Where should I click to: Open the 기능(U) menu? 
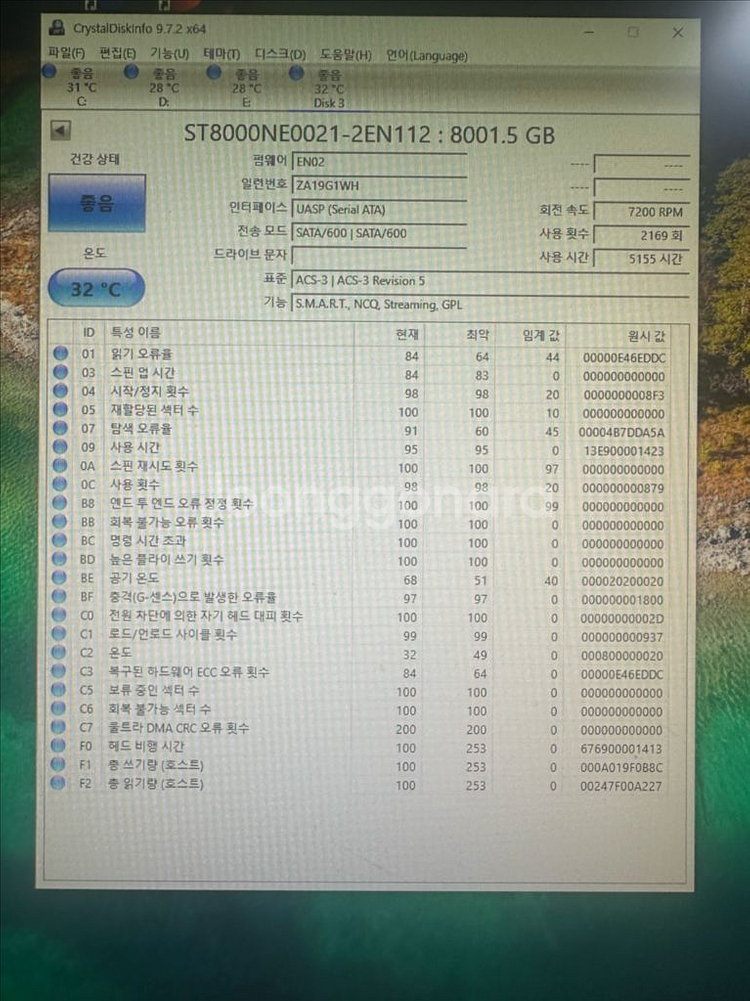coord(170,54)
